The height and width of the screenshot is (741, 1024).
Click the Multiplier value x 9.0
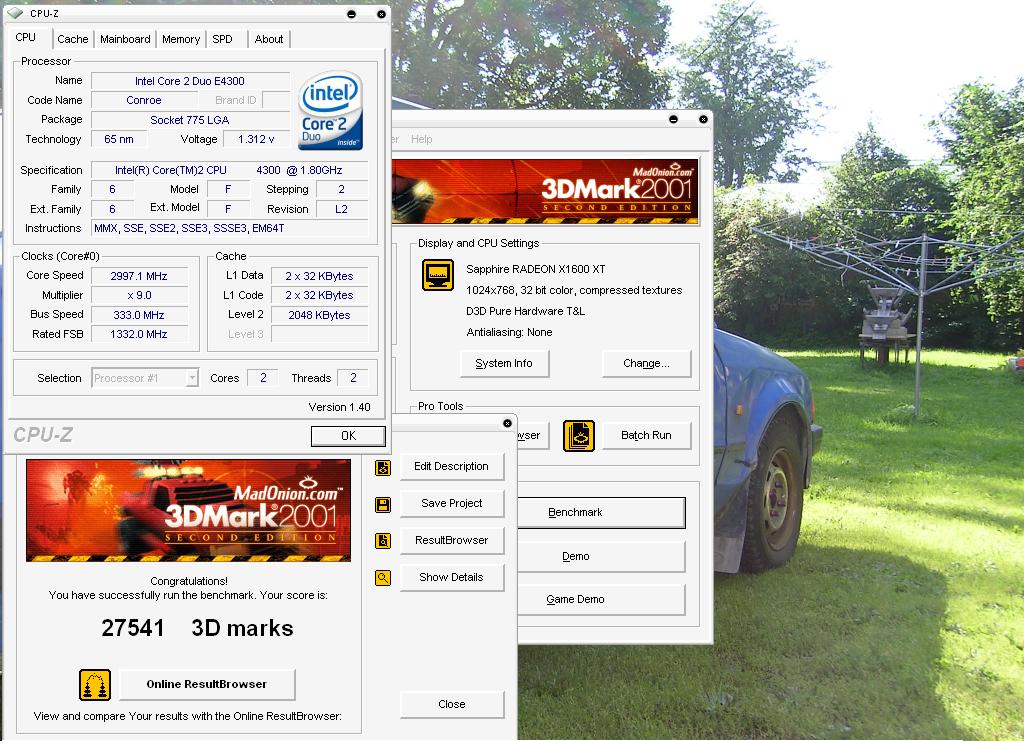tap(139, 295)
